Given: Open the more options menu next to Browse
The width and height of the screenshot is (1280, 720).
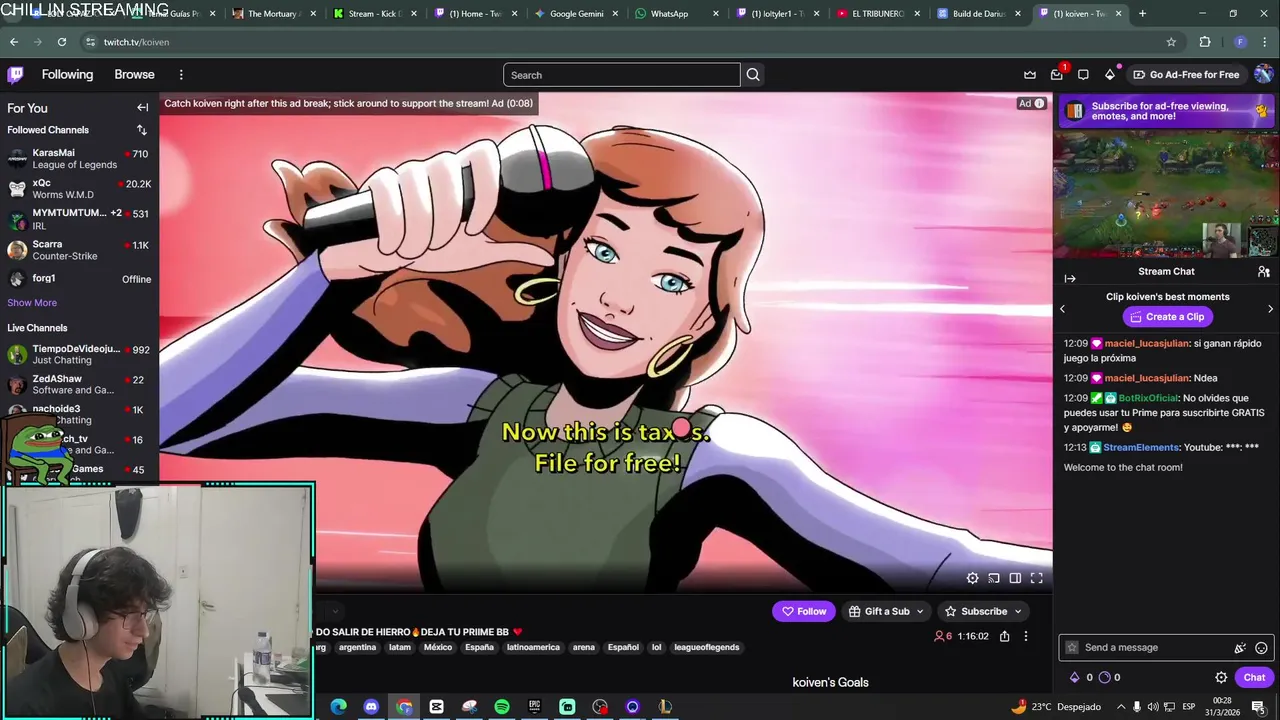Looking at the screenshot, I should [x=181, y=75].
